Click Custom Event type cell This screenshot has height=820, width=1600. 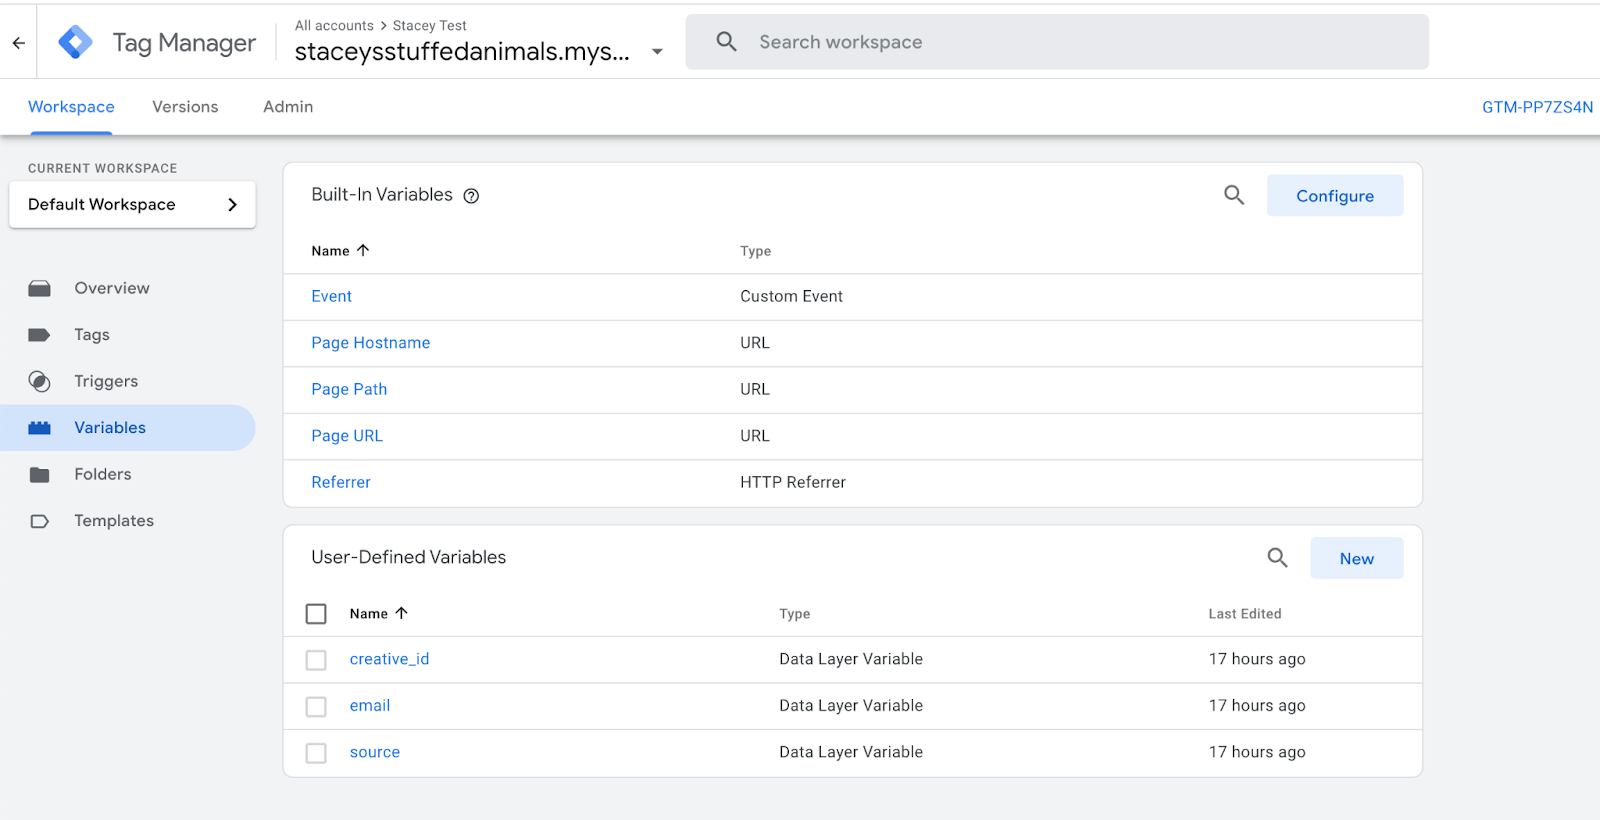[791, 296]
